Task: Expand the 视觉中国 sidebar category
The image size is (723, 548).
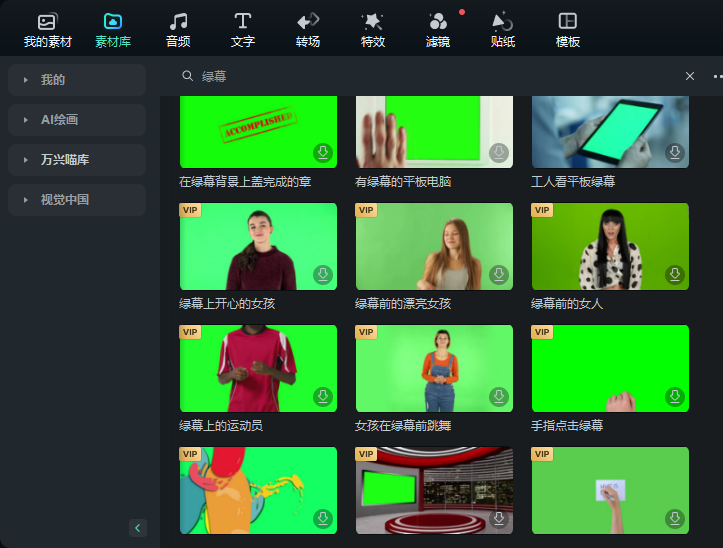Action: [77, 200]
